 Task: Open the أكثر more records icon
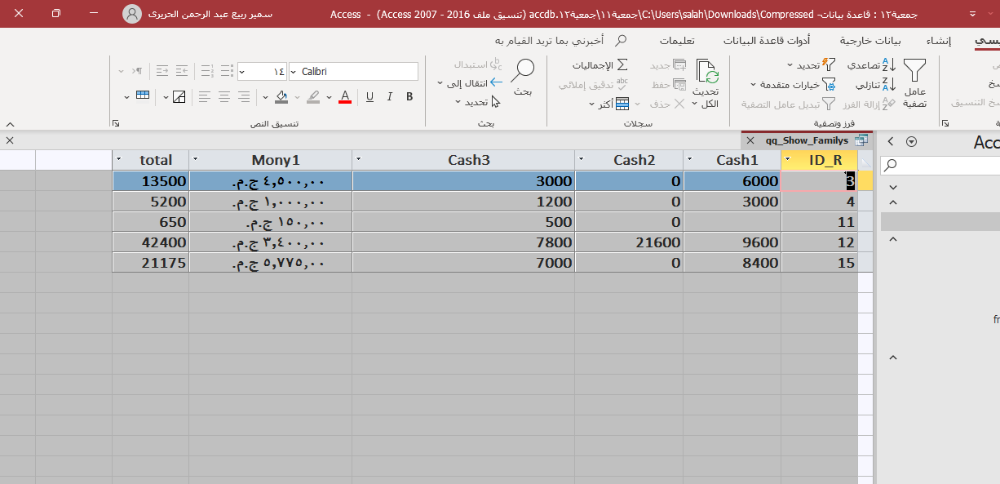coord(622,104)
